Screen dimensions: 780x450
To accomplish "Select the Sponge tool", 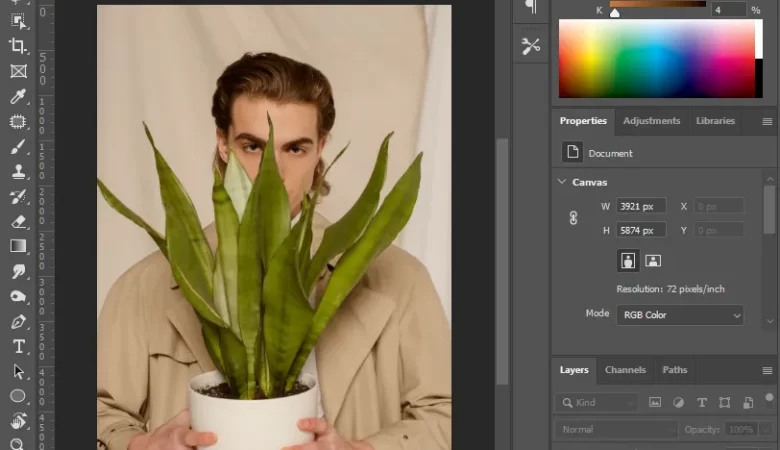I will coord(18,296).
